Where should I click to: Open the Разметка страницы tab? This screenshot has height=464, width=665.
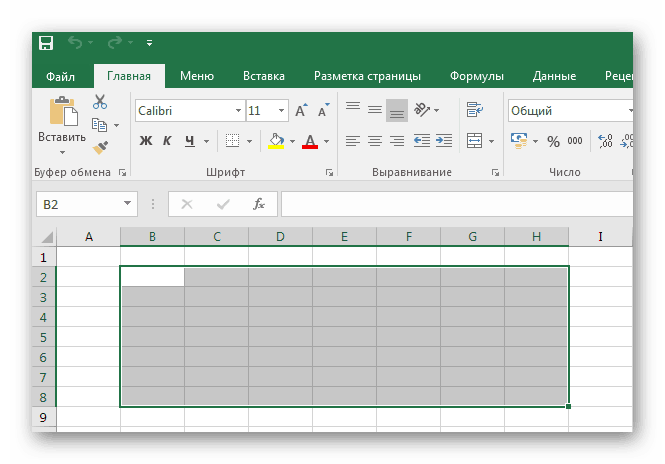[367, 76]
